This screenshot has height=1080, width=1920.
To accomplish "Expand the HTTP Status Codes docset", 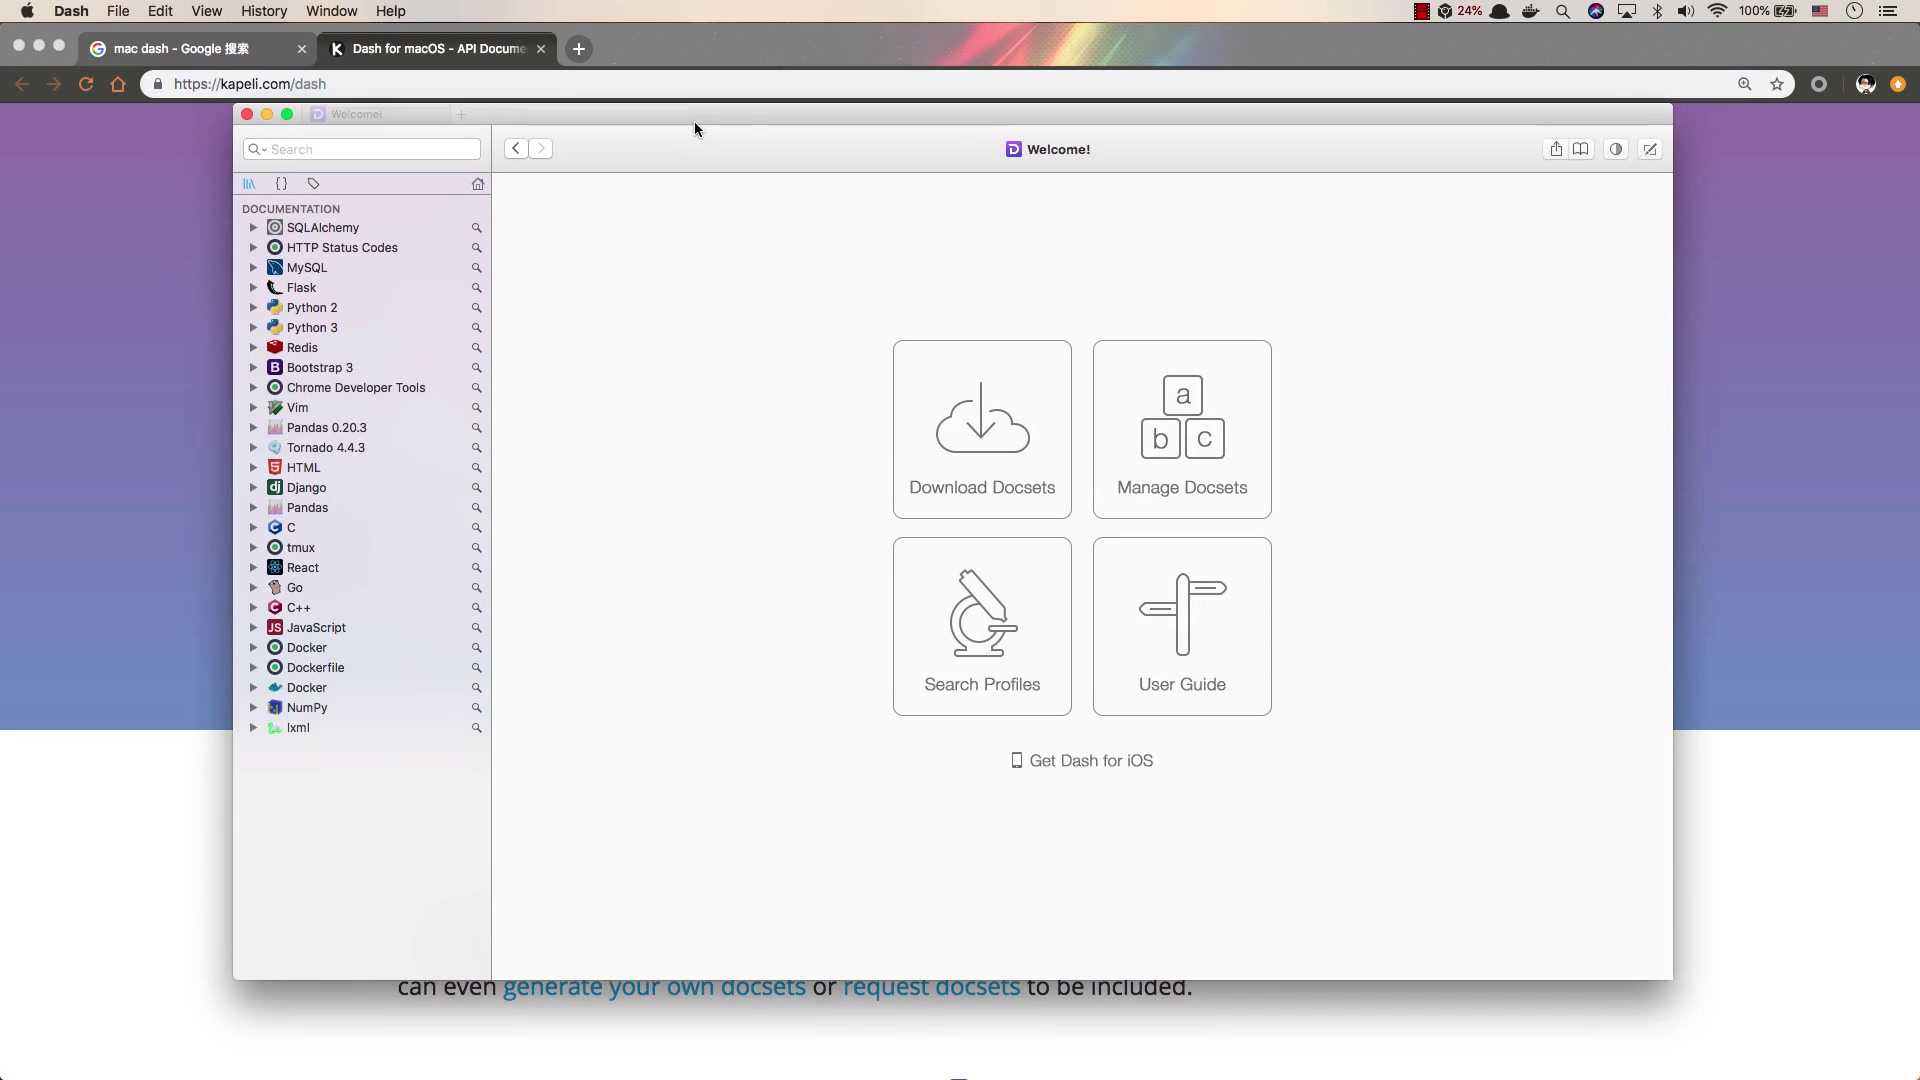I will pyautogui.click(x=253, y=248).
